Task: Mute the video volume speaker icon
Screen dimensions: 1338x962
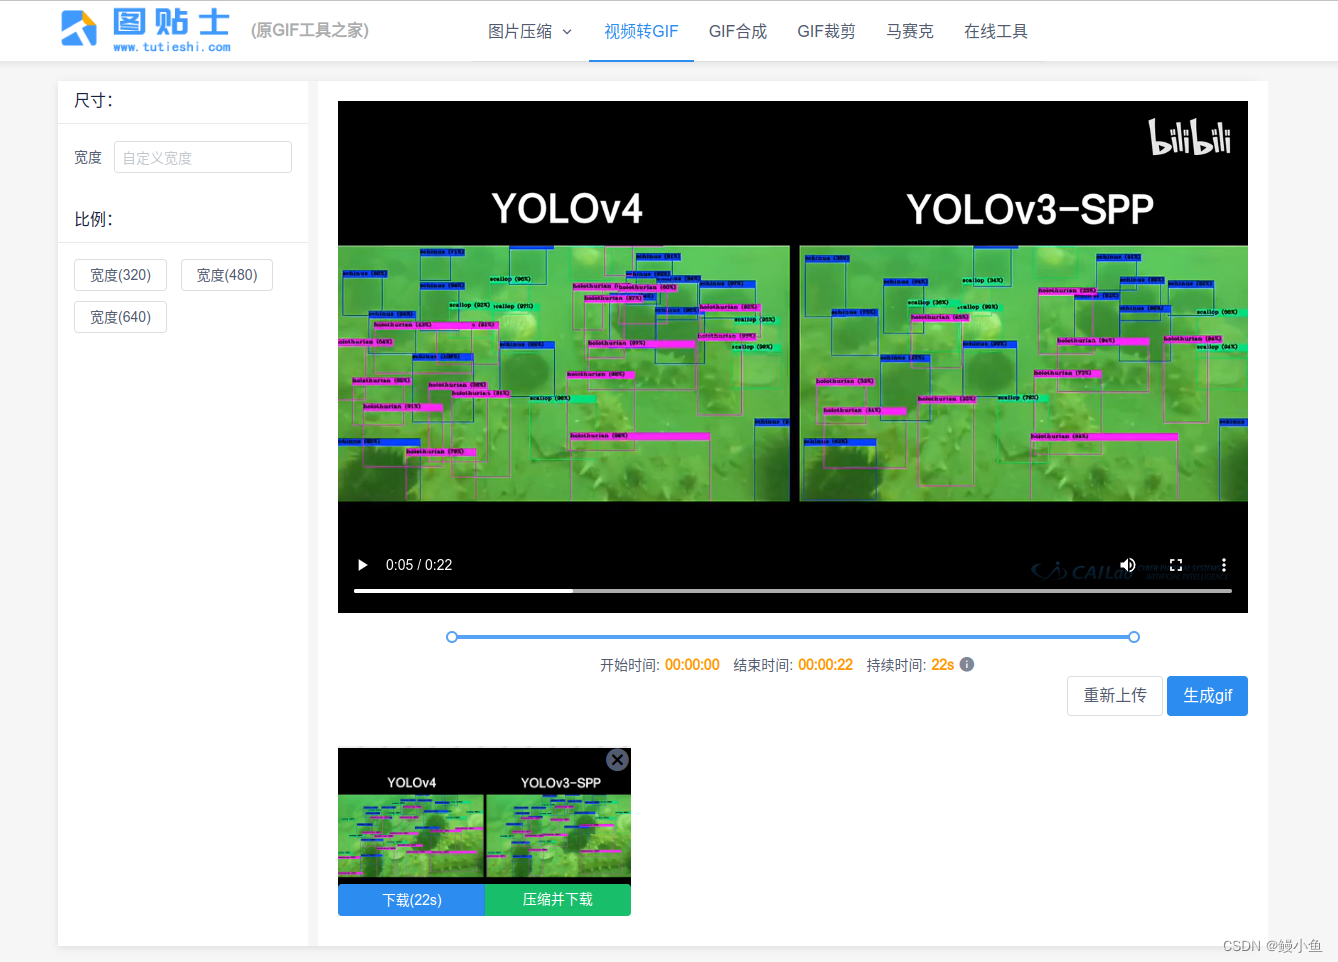Action: pyautogui.click(x=1128, y=565)
